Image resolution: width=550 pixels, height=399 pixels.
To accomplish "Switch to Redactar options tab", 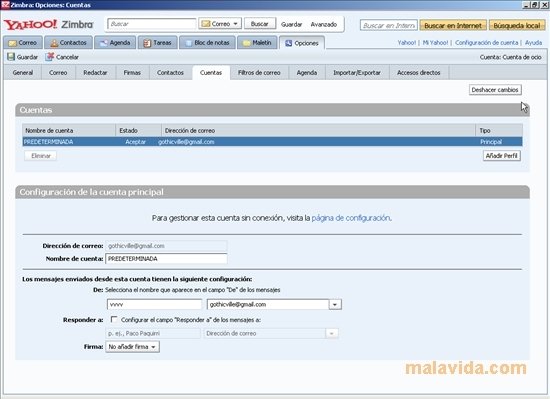I will [95, 73].
